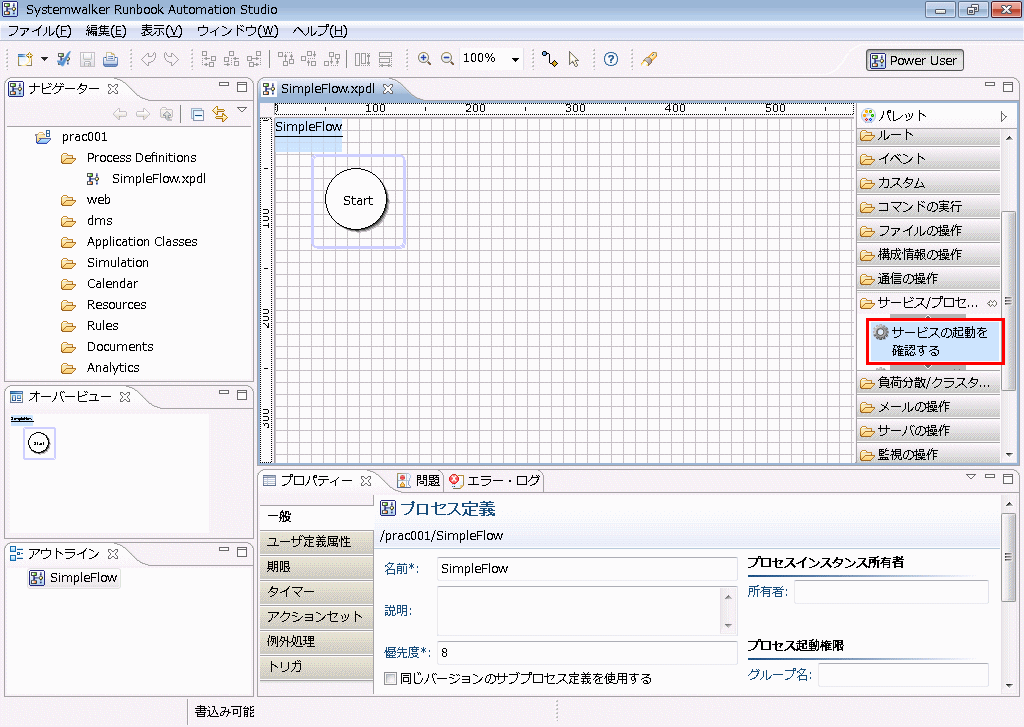Select the arrow connection tool
The width and height of the screenshot is (1024, 727).
point(550,59)
